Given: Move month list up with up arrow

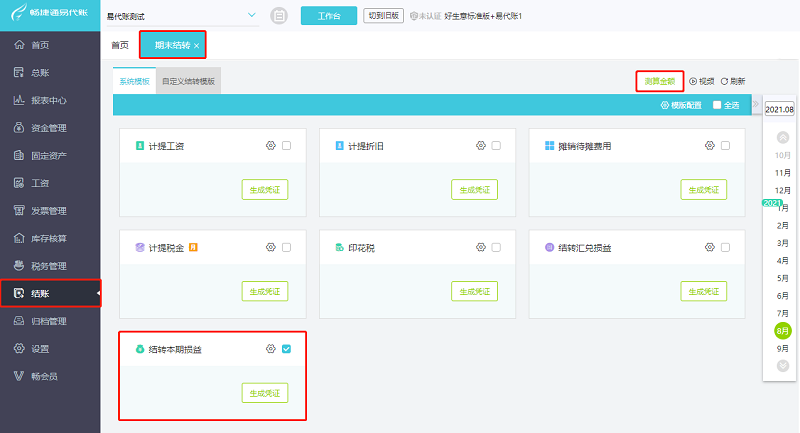Looking at the screenshot, I should click(x=783, y=137).
